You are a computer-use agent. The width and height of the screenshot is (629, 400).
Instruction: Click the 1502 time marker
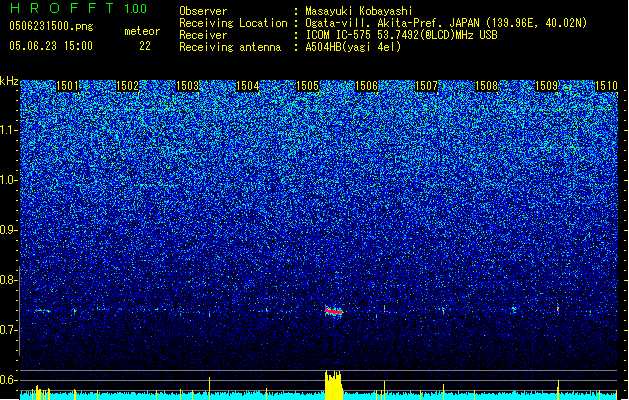click(127, 86)
